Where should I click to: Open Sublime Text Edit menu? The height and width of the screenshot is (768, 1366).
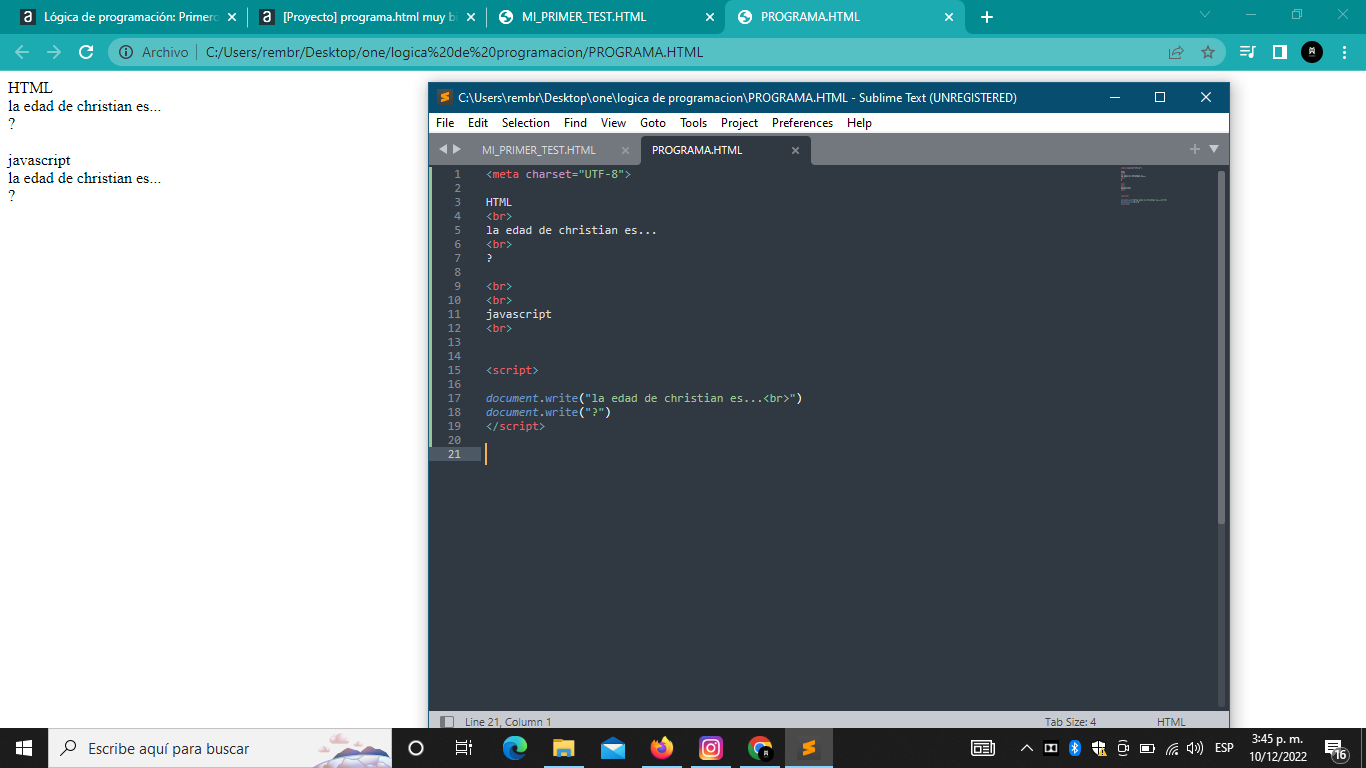pos(478,123)
